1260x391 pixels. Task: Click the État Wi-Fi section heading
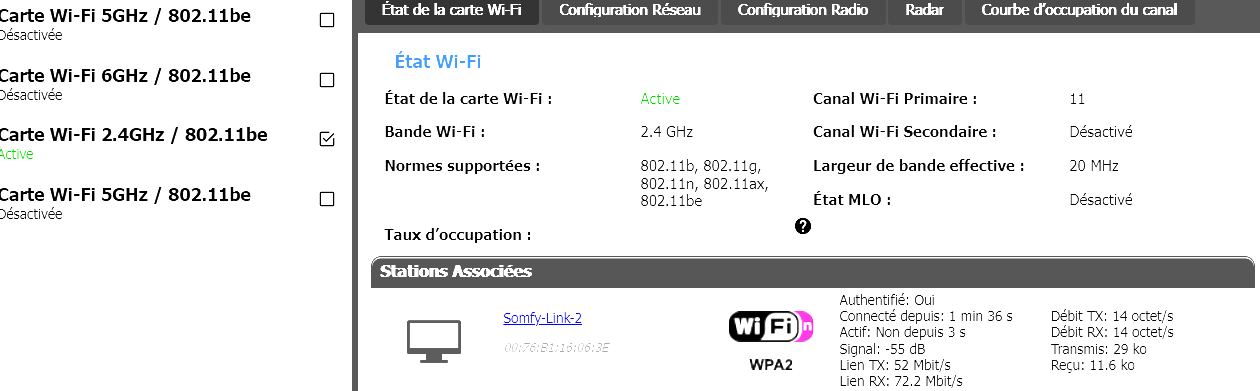pyautogui.click(x=438, y=62)
